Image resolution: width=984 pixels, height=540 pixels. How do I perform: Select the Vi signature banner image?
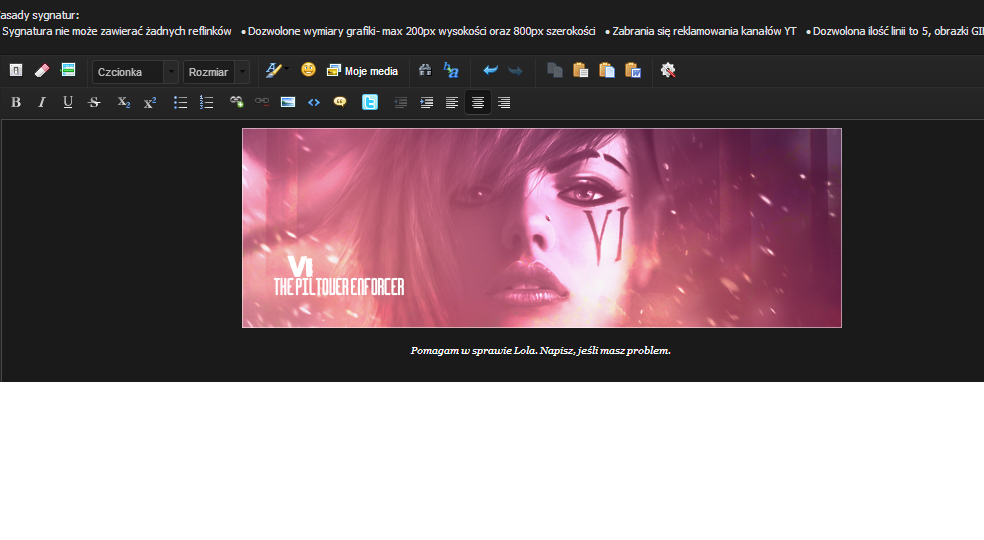[x=542, y=228]
